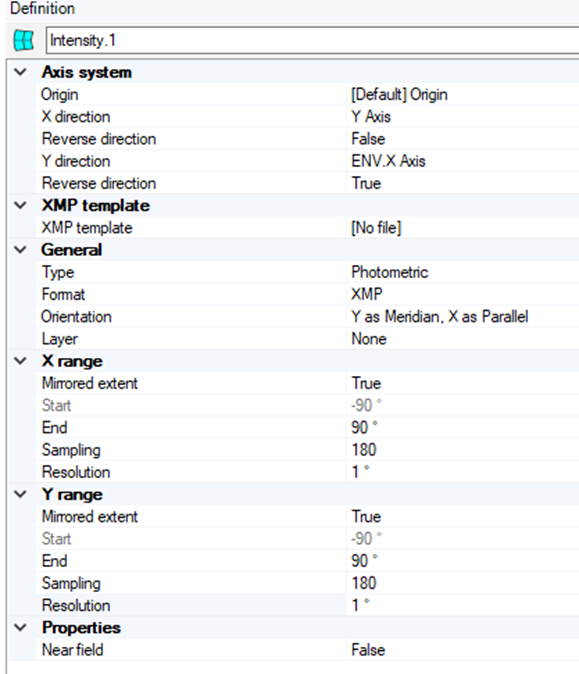Toggle the Near field False value

click(463, 649)
